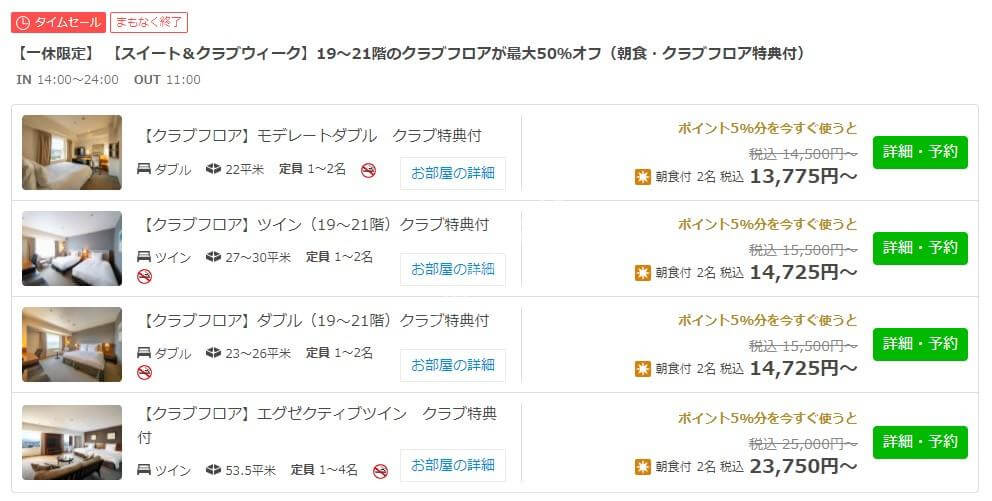Click 詳細・予約 for the 13,775円 Moderate Double
992x501 pixels.
(x=921, y=152)
